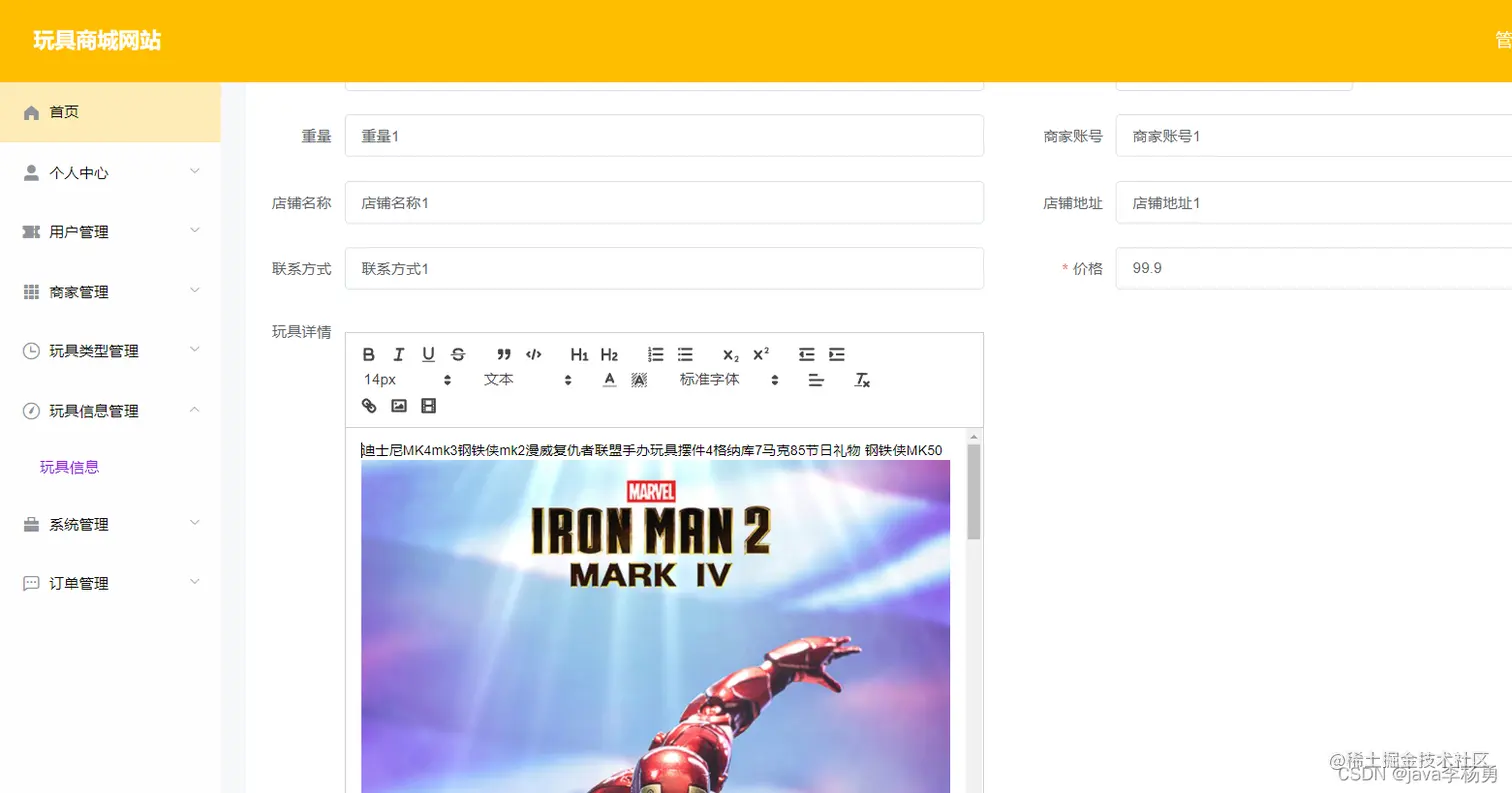Click the 商家账号 input field
The height and width of the screenshot is (793, 1512).
tap(1314, 136)
